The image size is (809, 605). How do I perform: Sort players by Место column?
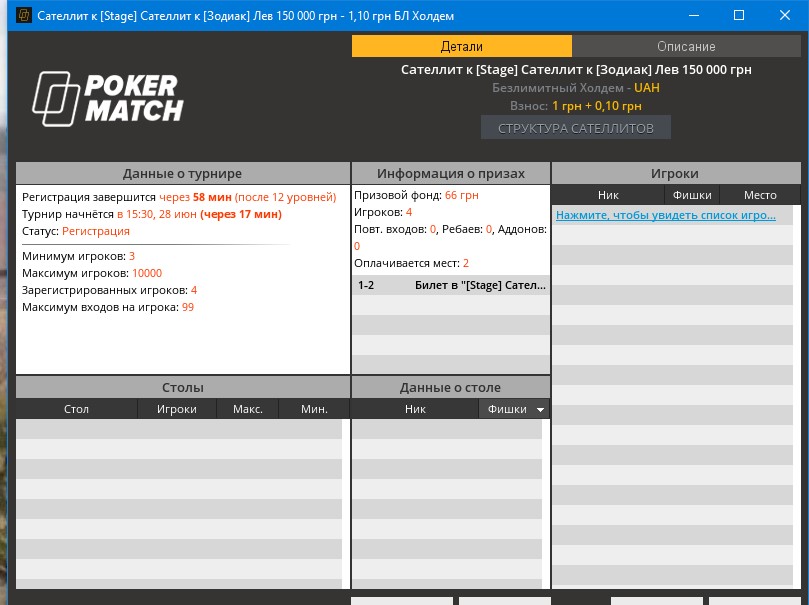pos(760,195)
